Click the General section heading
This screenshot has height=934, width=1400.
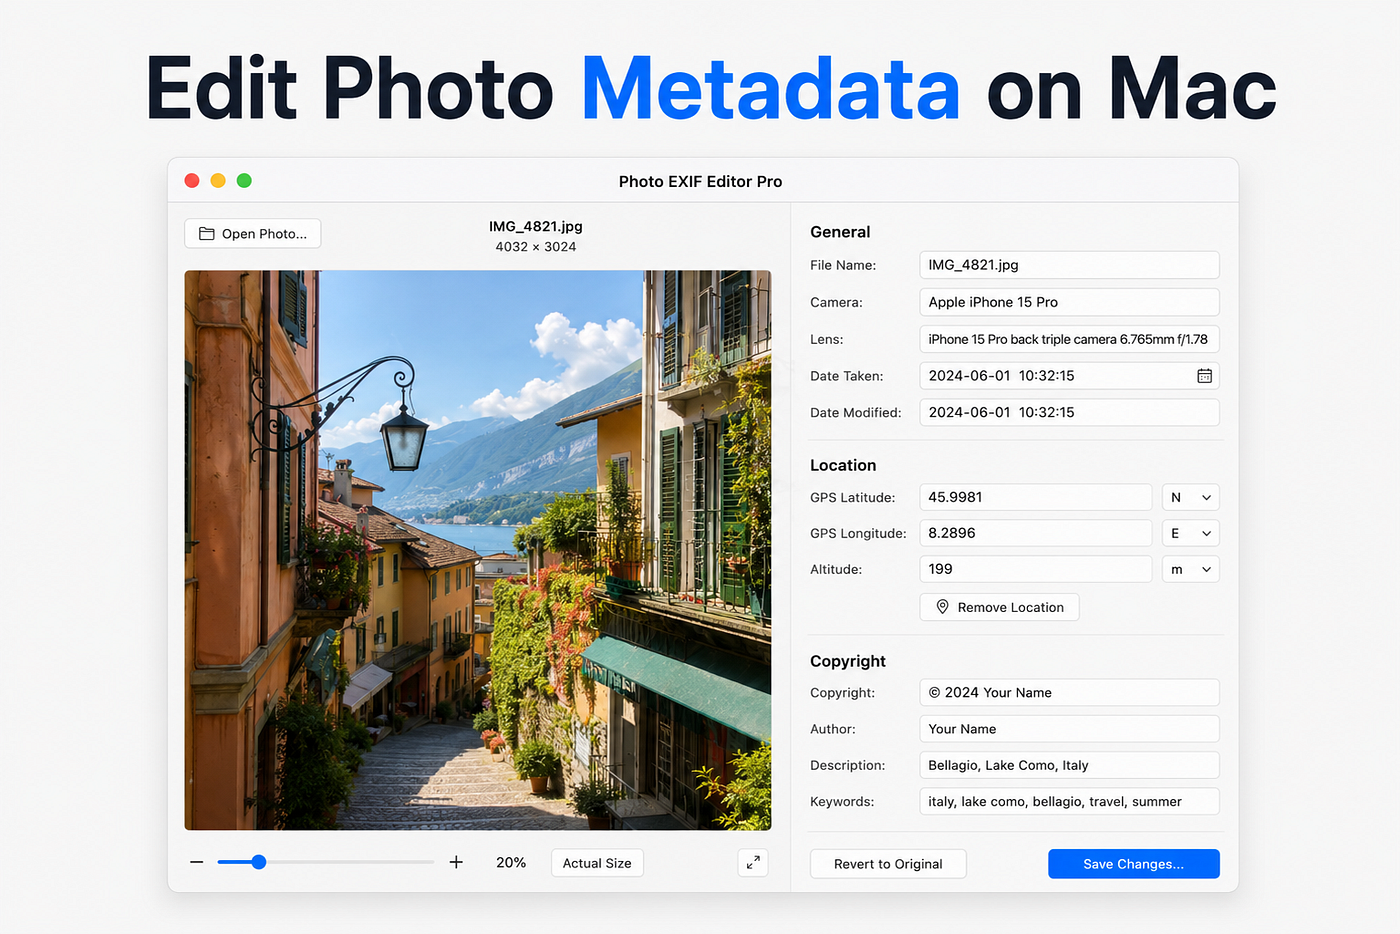click(x=840, y=232)
